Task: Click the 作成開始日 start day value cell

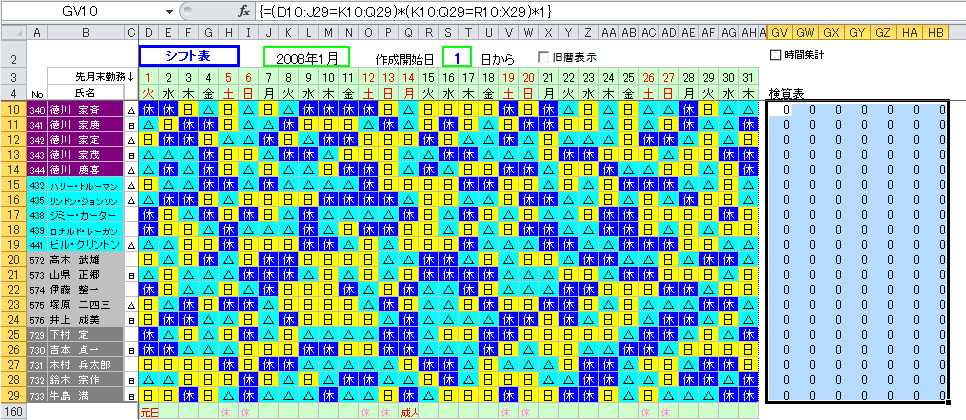Action: (457, 58)
